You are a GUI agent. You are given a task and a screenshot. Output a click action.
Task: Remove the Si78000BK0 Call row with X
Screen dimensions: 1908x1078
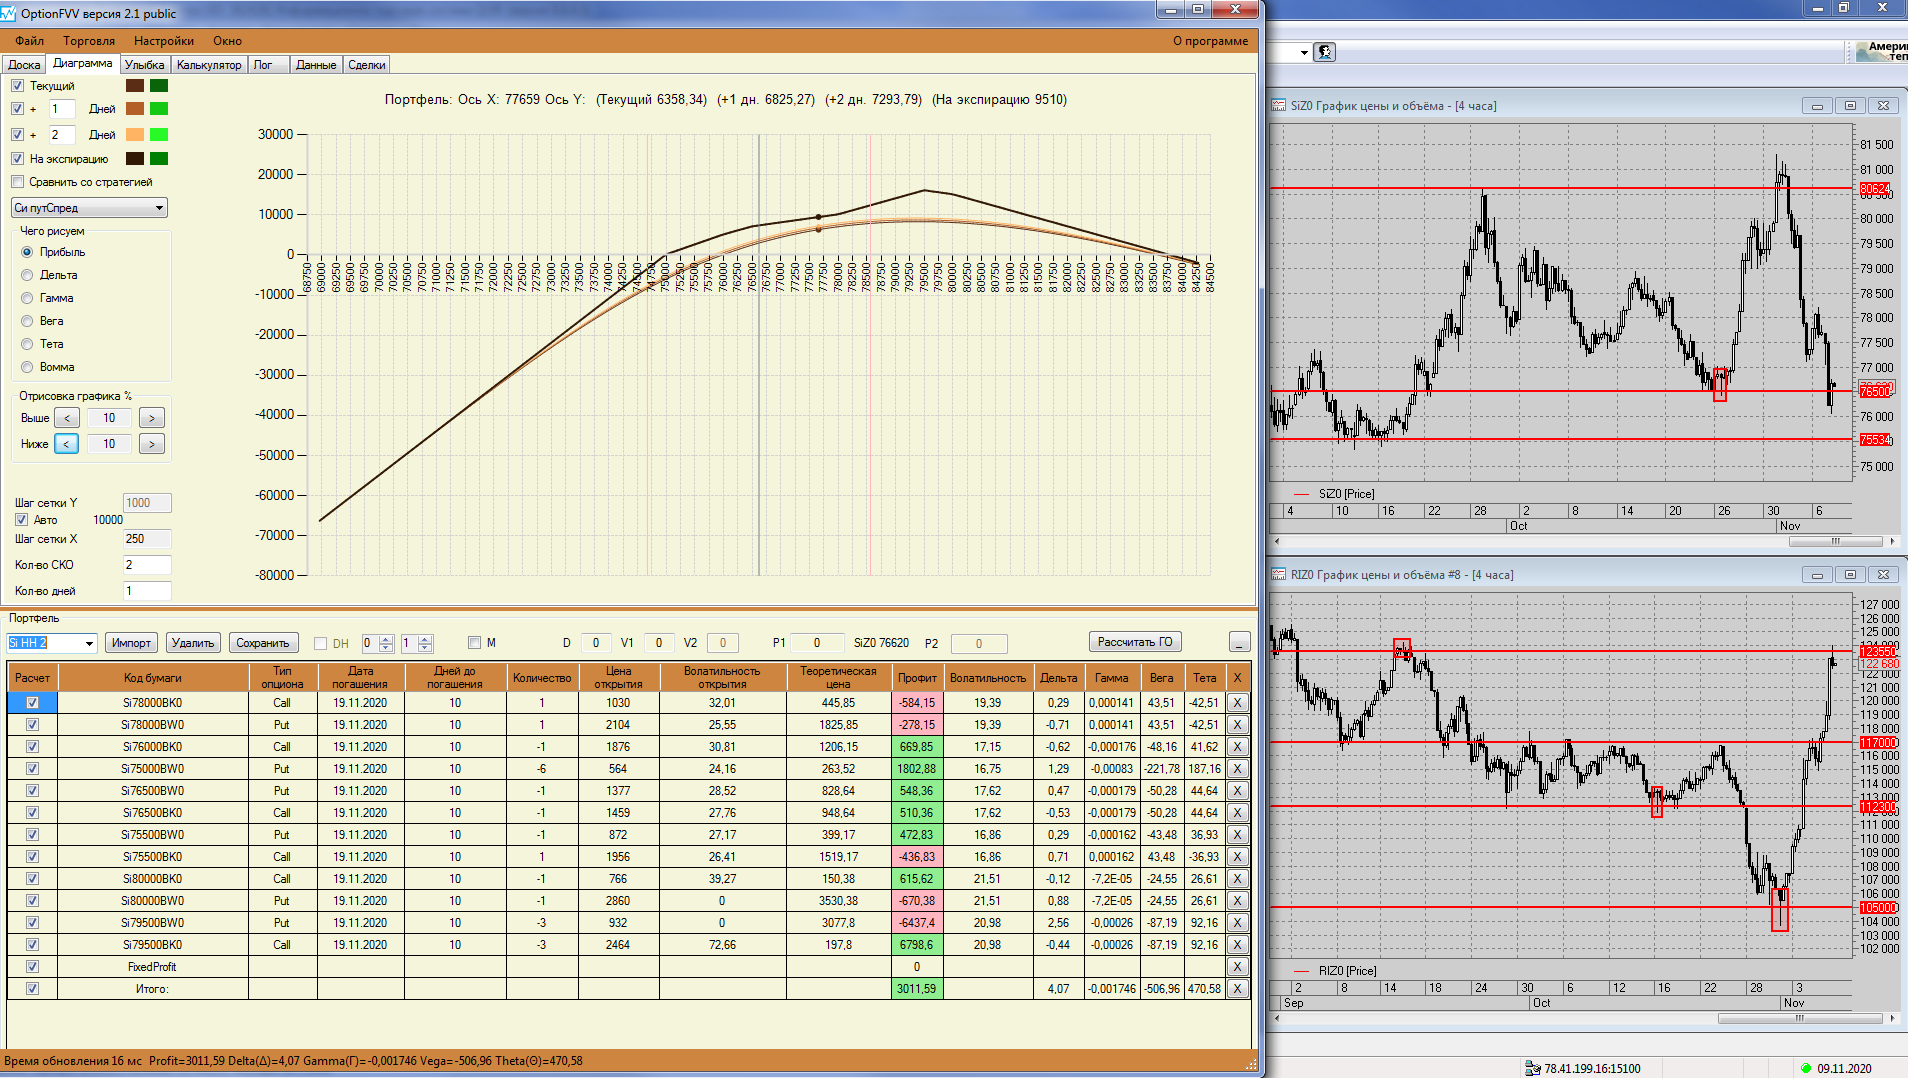click(x=1237, y=703)
